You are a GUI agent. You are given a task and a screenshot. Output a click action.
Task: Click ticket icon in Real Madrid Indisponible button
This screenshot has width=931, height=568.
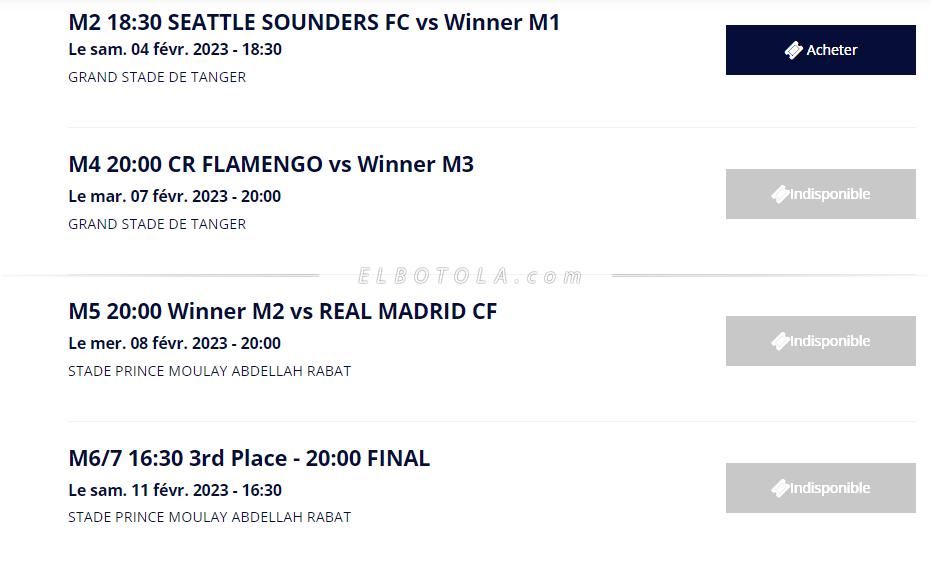point(780,341)
